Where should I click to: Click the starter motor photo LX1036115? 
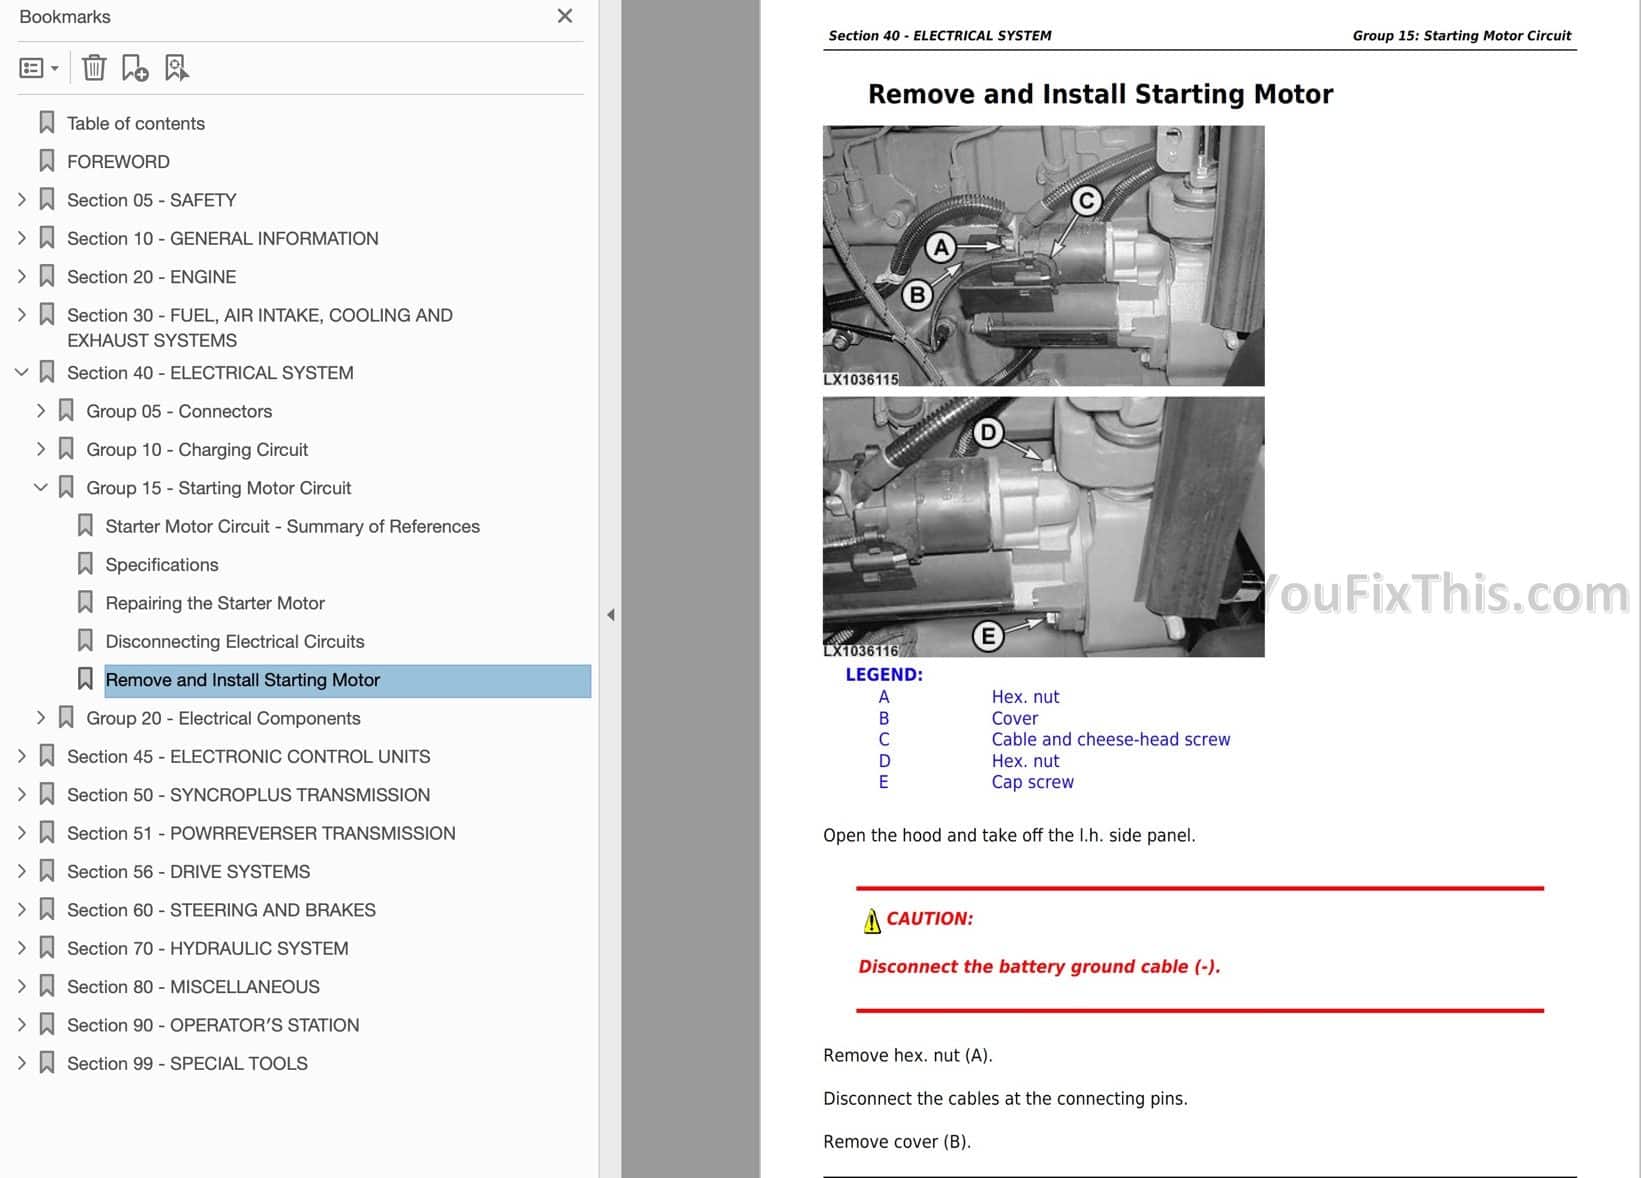[1043, 255]
